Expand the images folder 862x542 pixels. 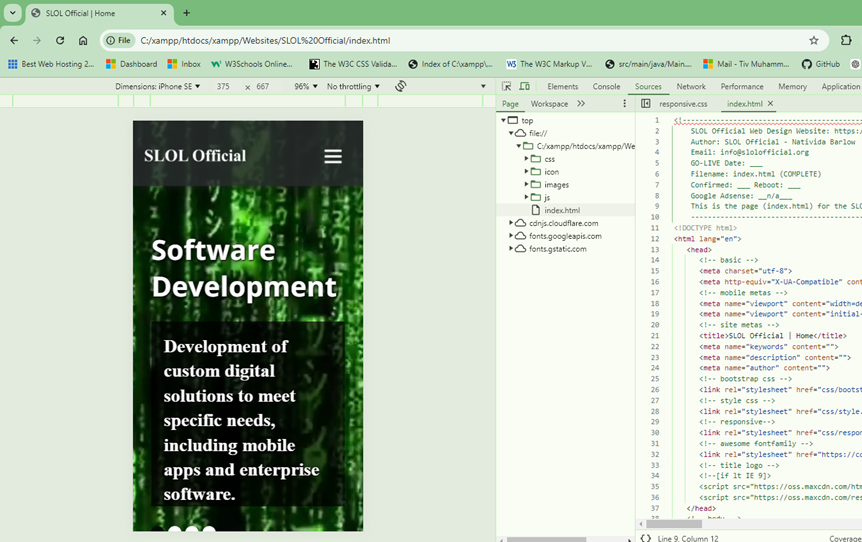pyautogui.click(x=526, y=184)
